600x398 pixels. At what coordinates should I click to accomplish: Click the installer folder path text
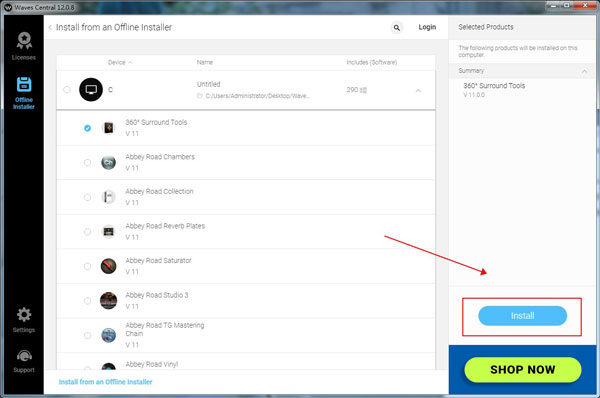[258, 96]
